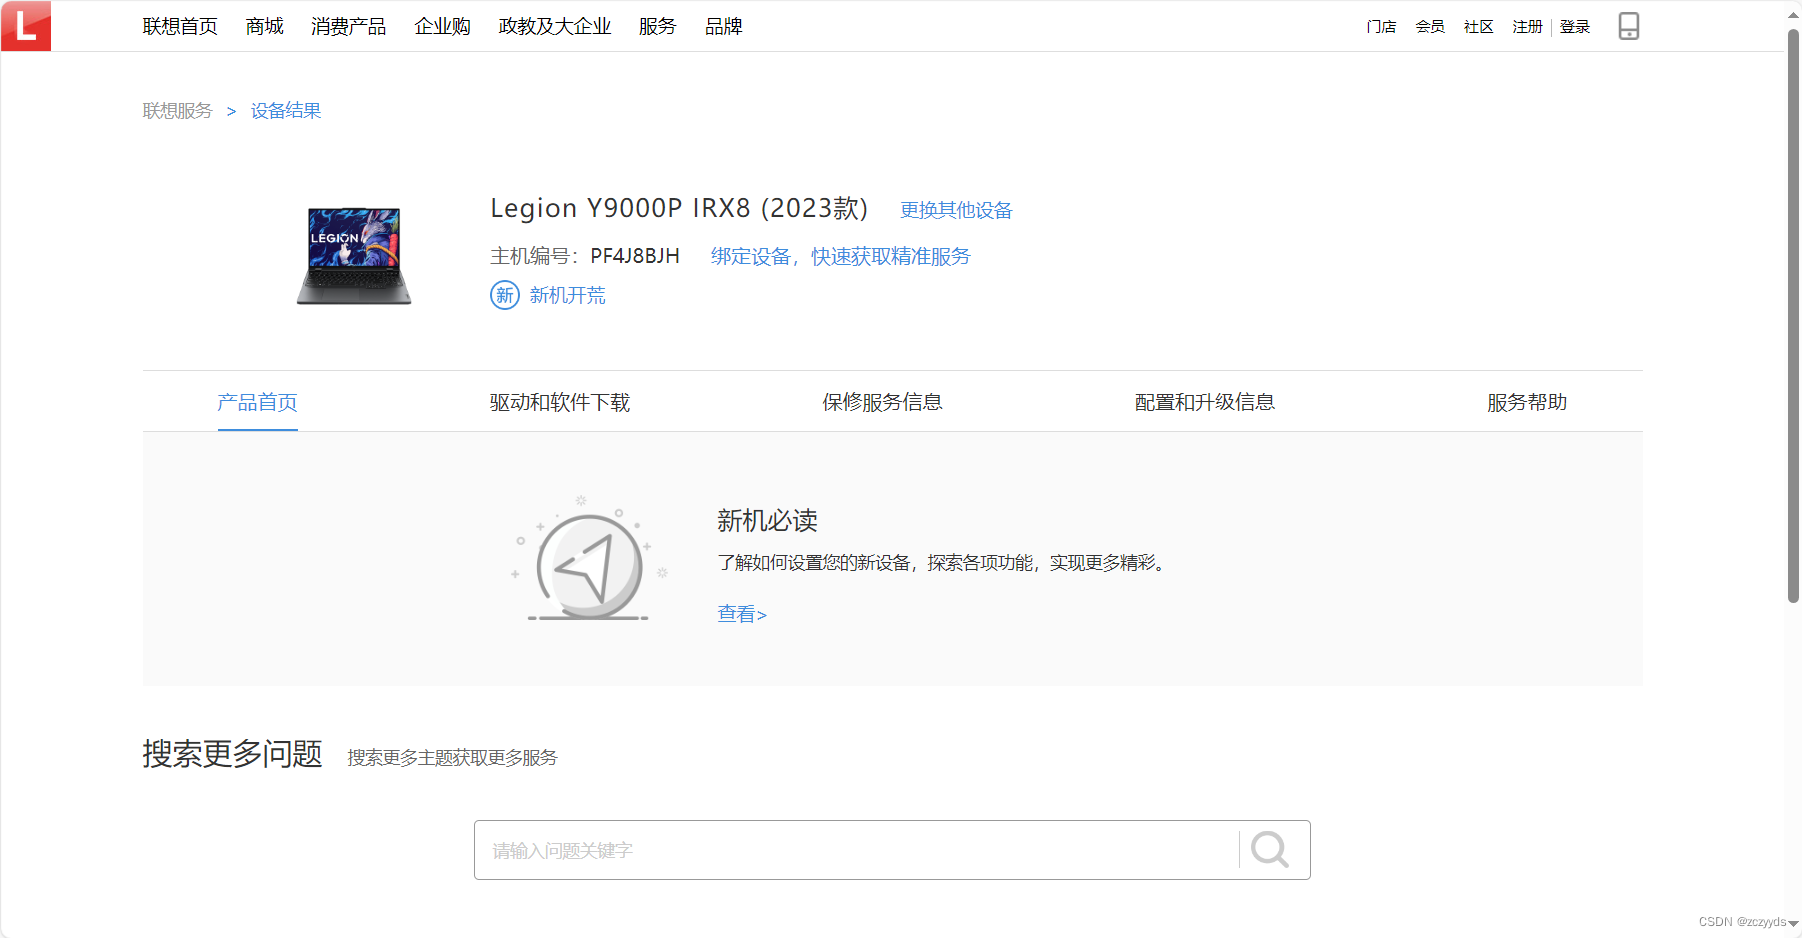Click 设备结果 breadcrumb

point(286,111)
